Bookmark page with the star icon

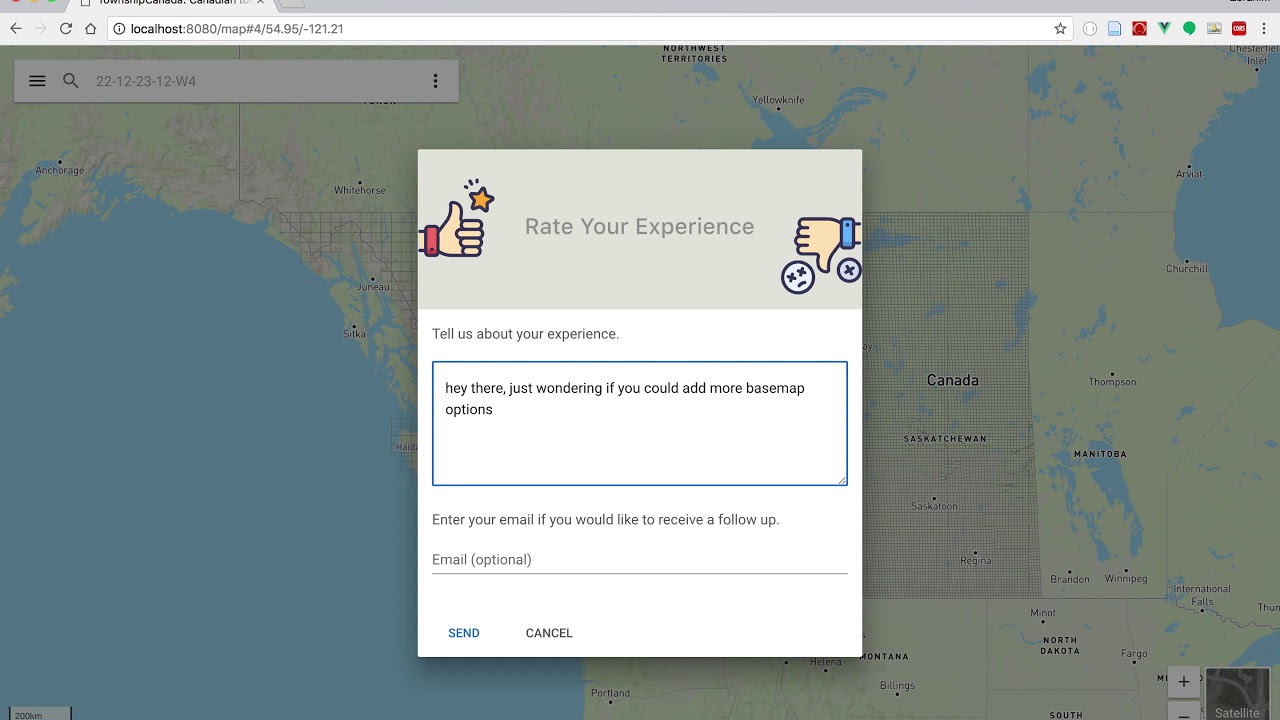pyautogui.click(x=1060, y=29)
